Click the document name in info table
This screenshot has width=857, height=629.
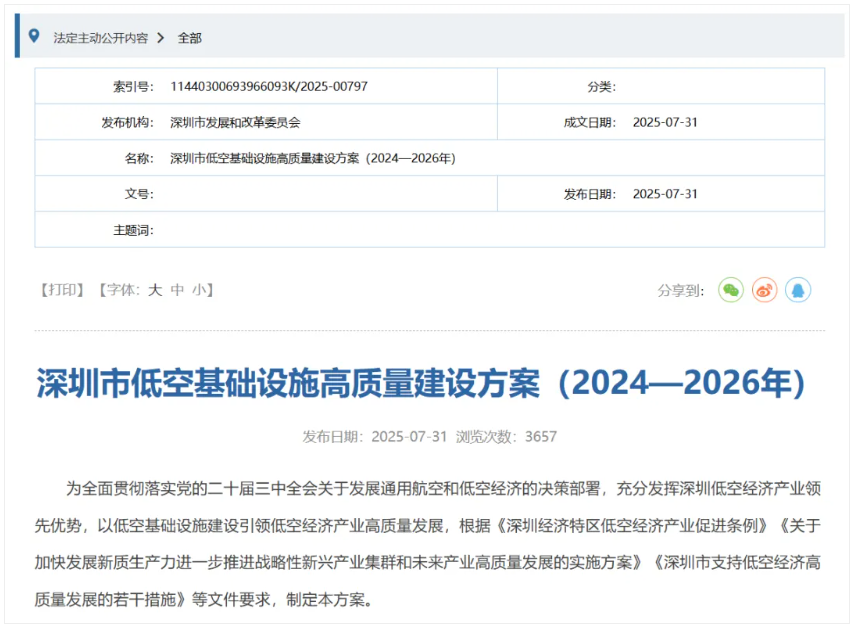pos(313,159)
